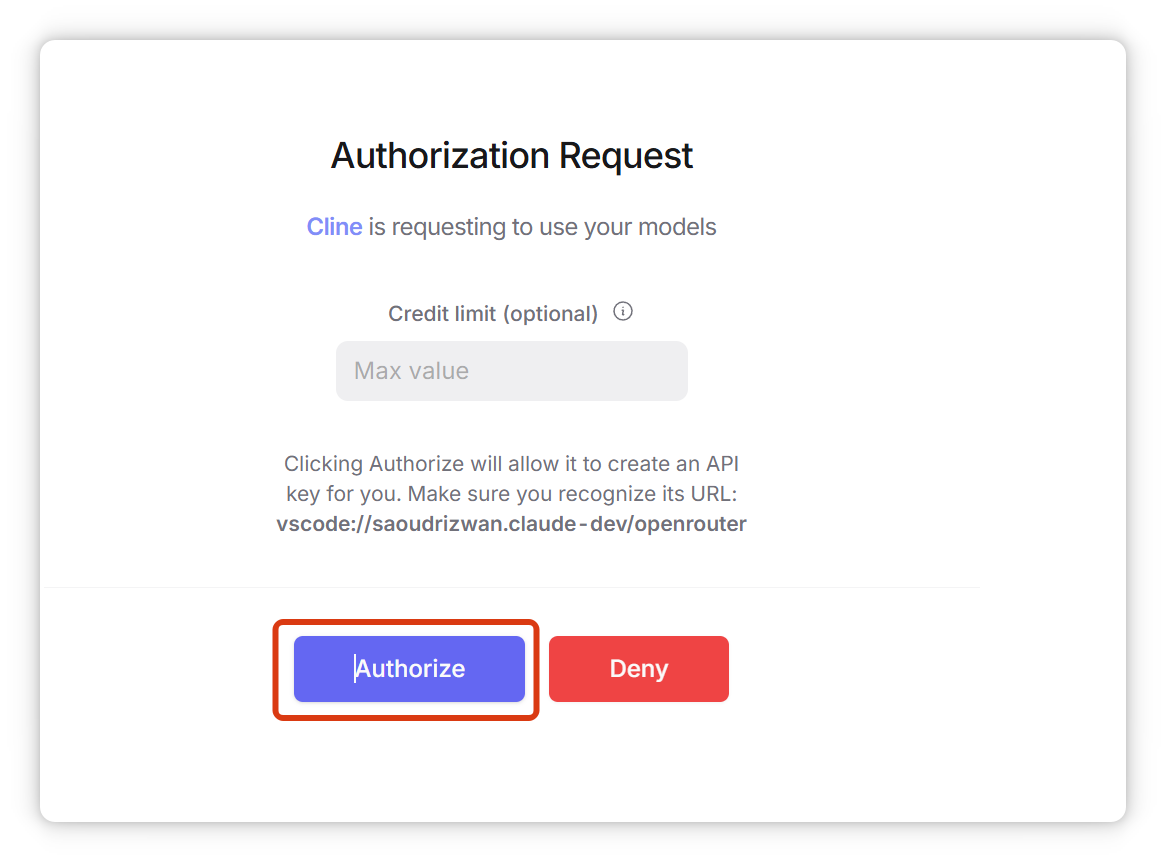Viewport: 1166px width, 862px height.
Task: Open the Cline app link
Action: point(334,227)
